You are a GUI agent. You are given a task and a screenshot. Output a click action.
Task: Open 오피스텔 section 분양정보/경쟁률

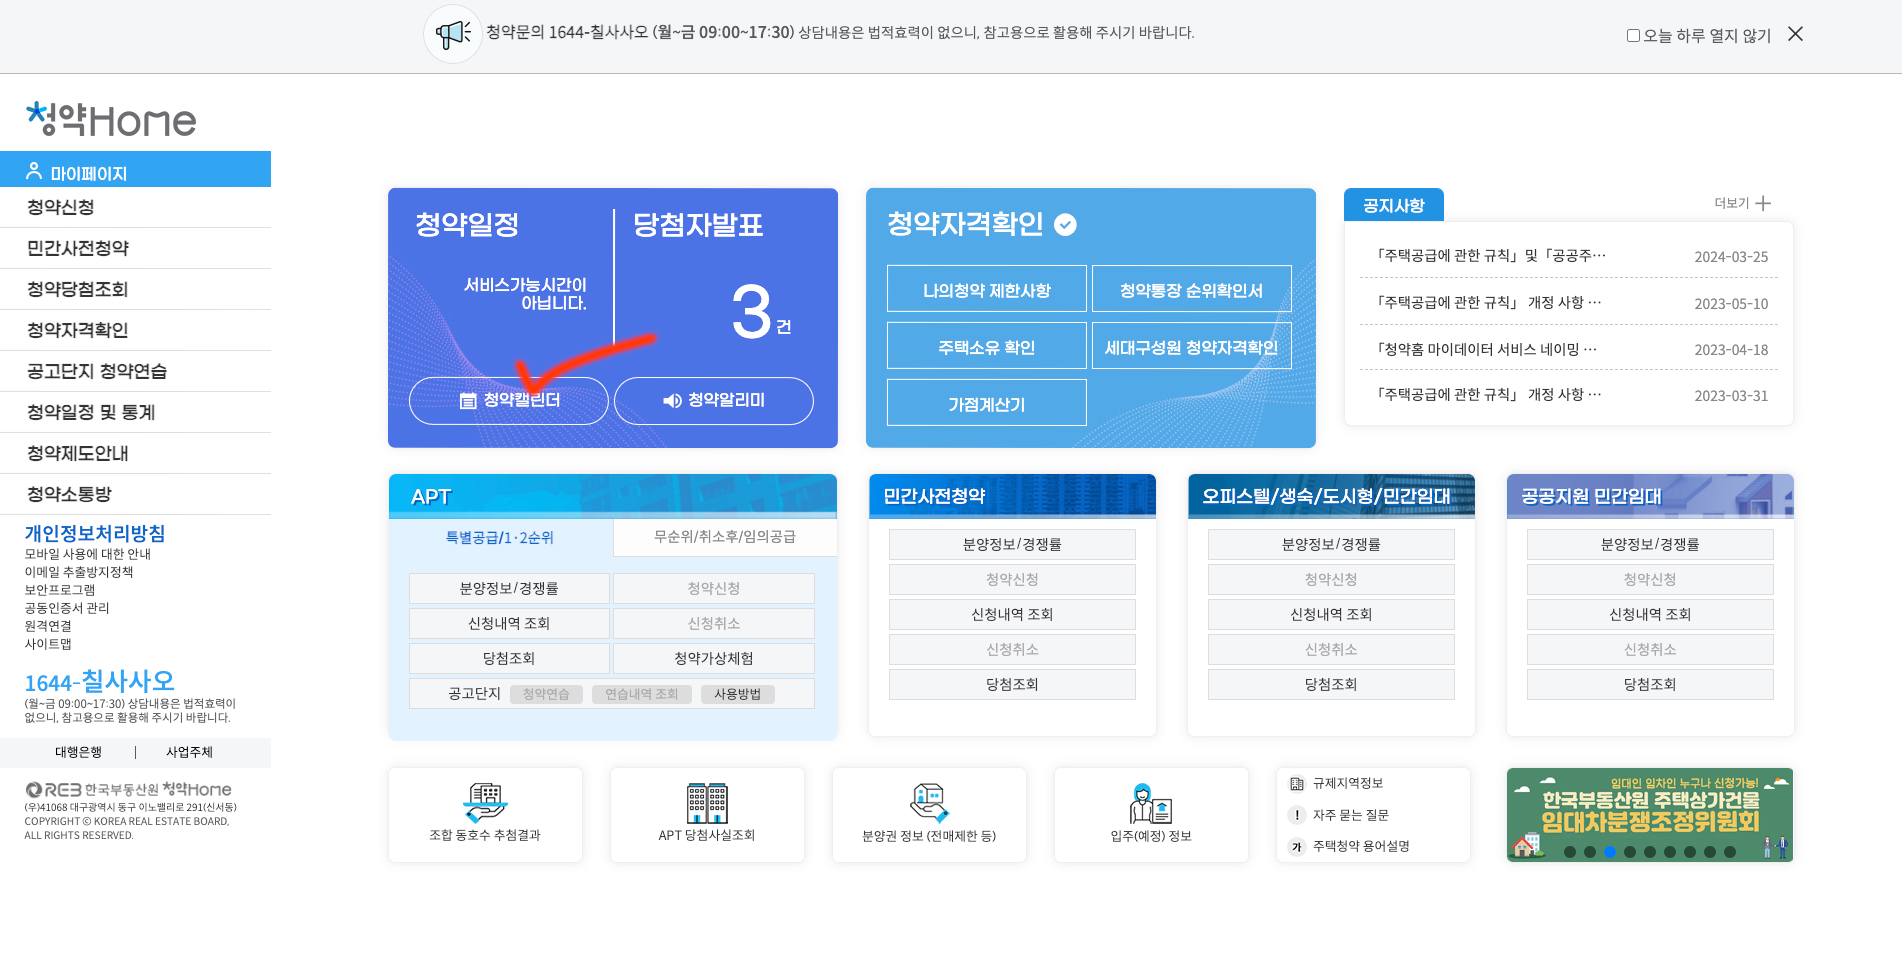tap(1331, 544)
